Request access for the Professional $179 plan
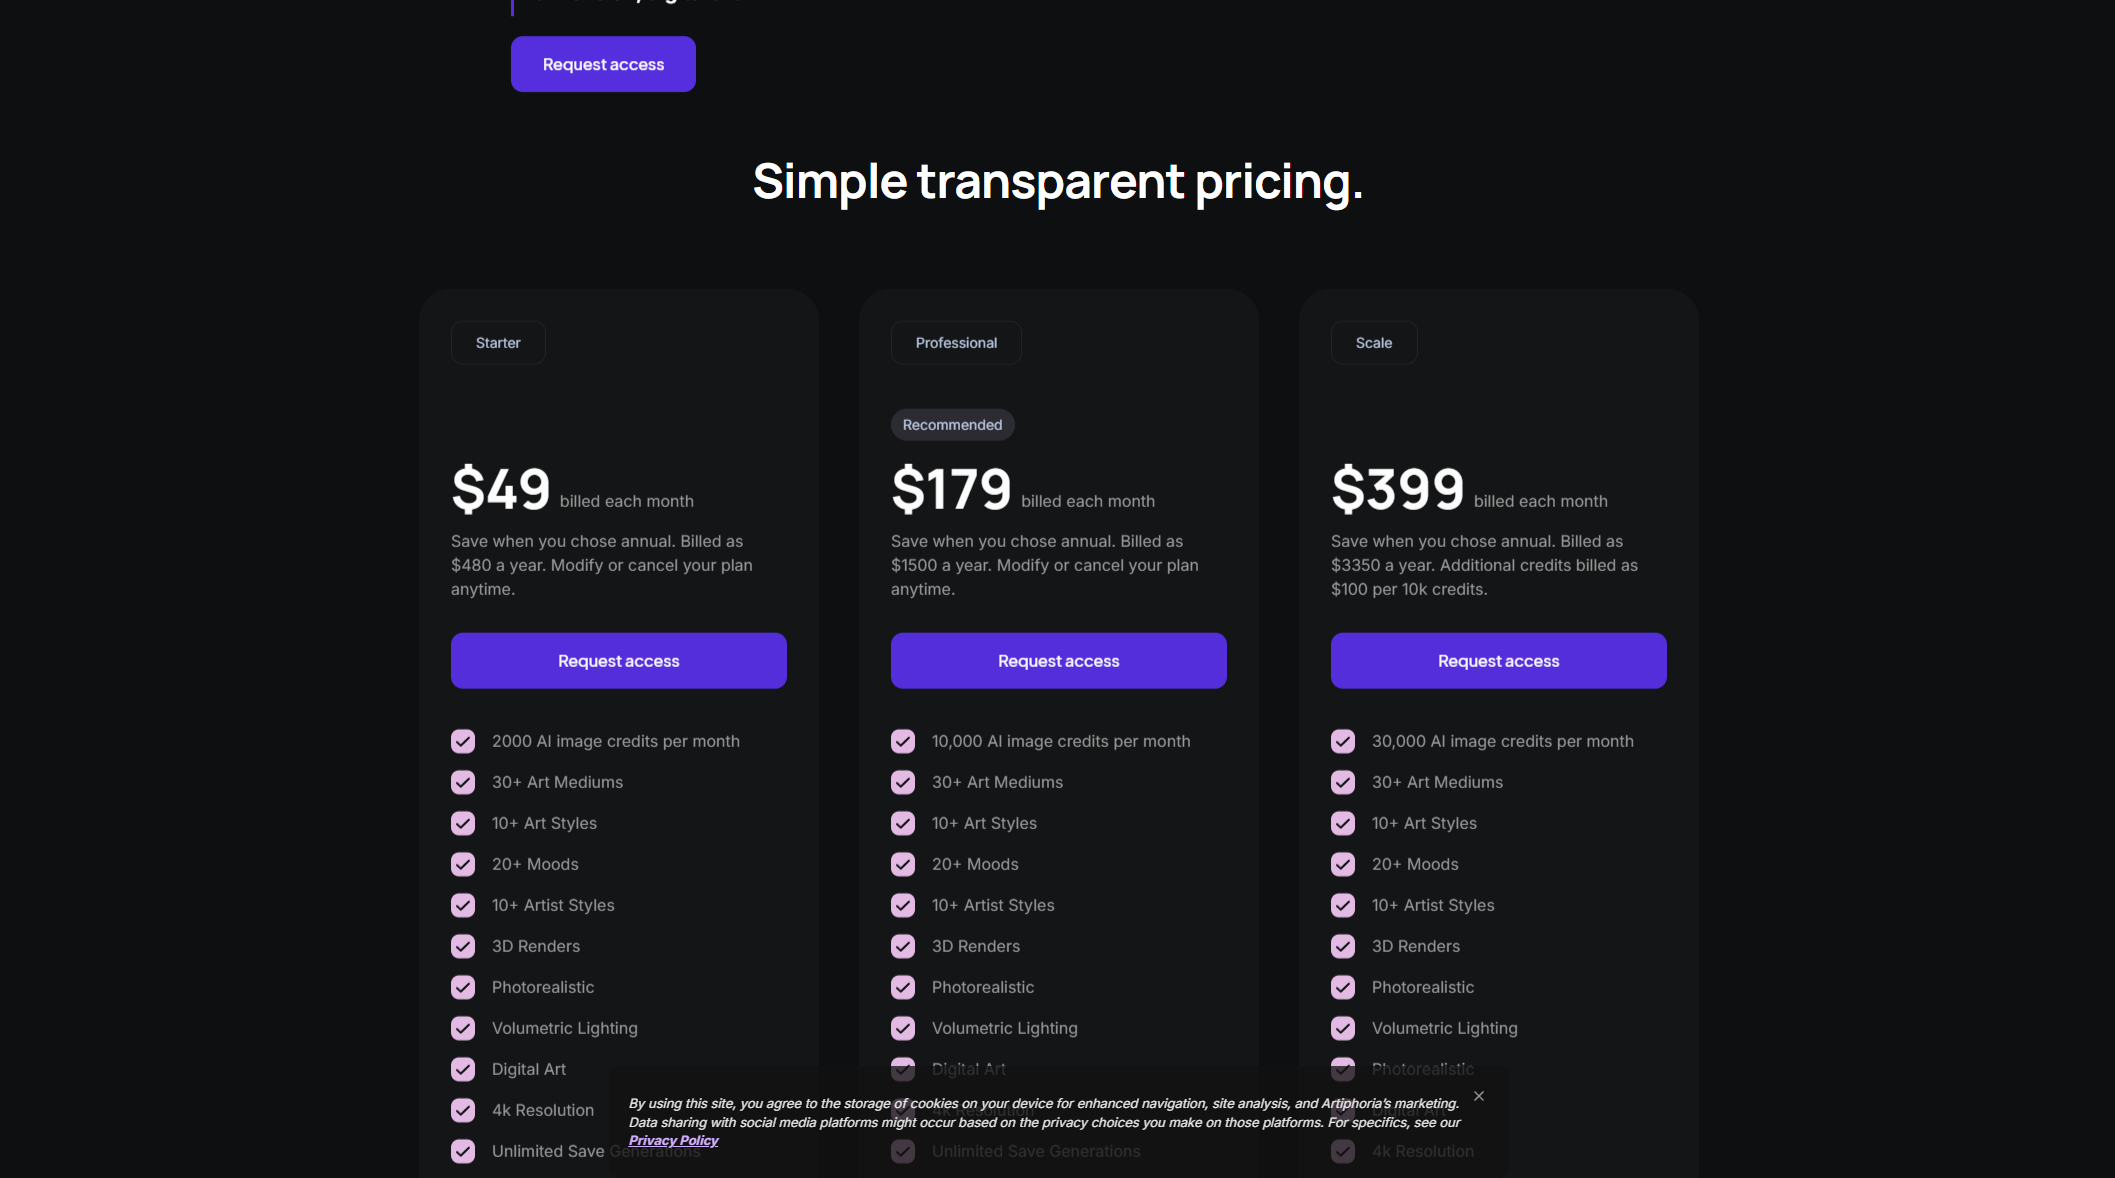 (1058, 661)
